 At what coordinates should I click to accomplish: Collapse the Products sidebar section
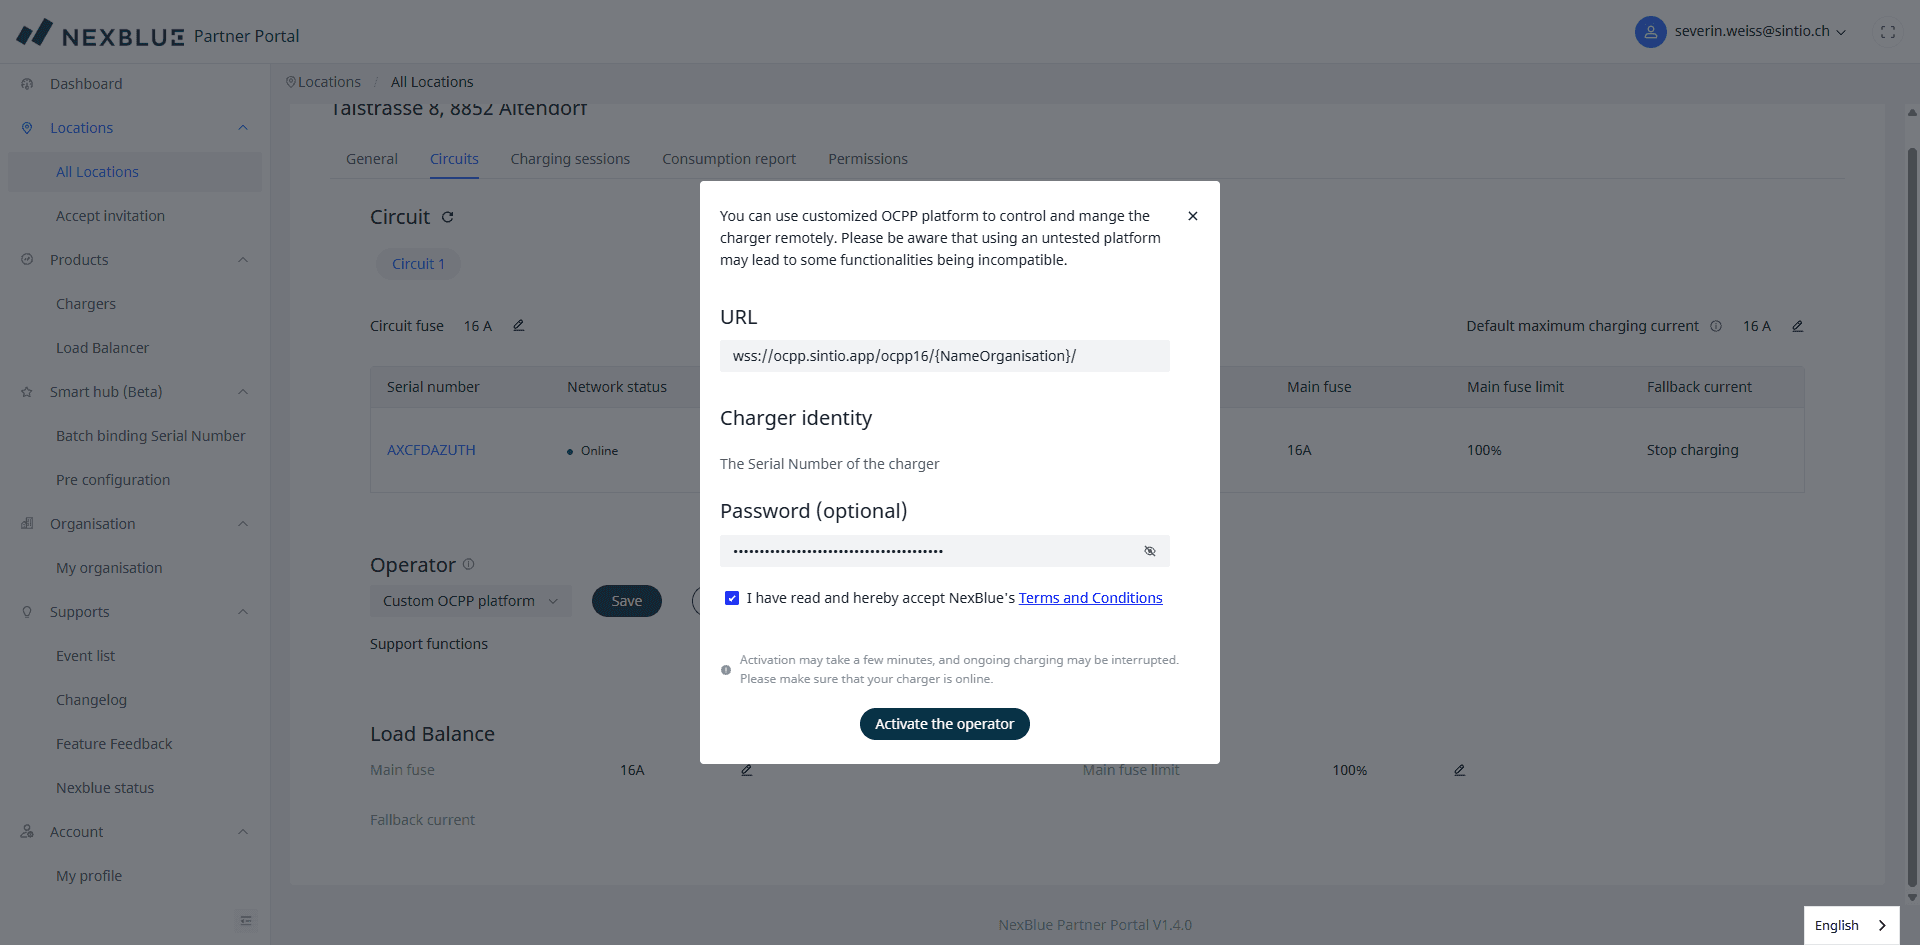[243, 260]
